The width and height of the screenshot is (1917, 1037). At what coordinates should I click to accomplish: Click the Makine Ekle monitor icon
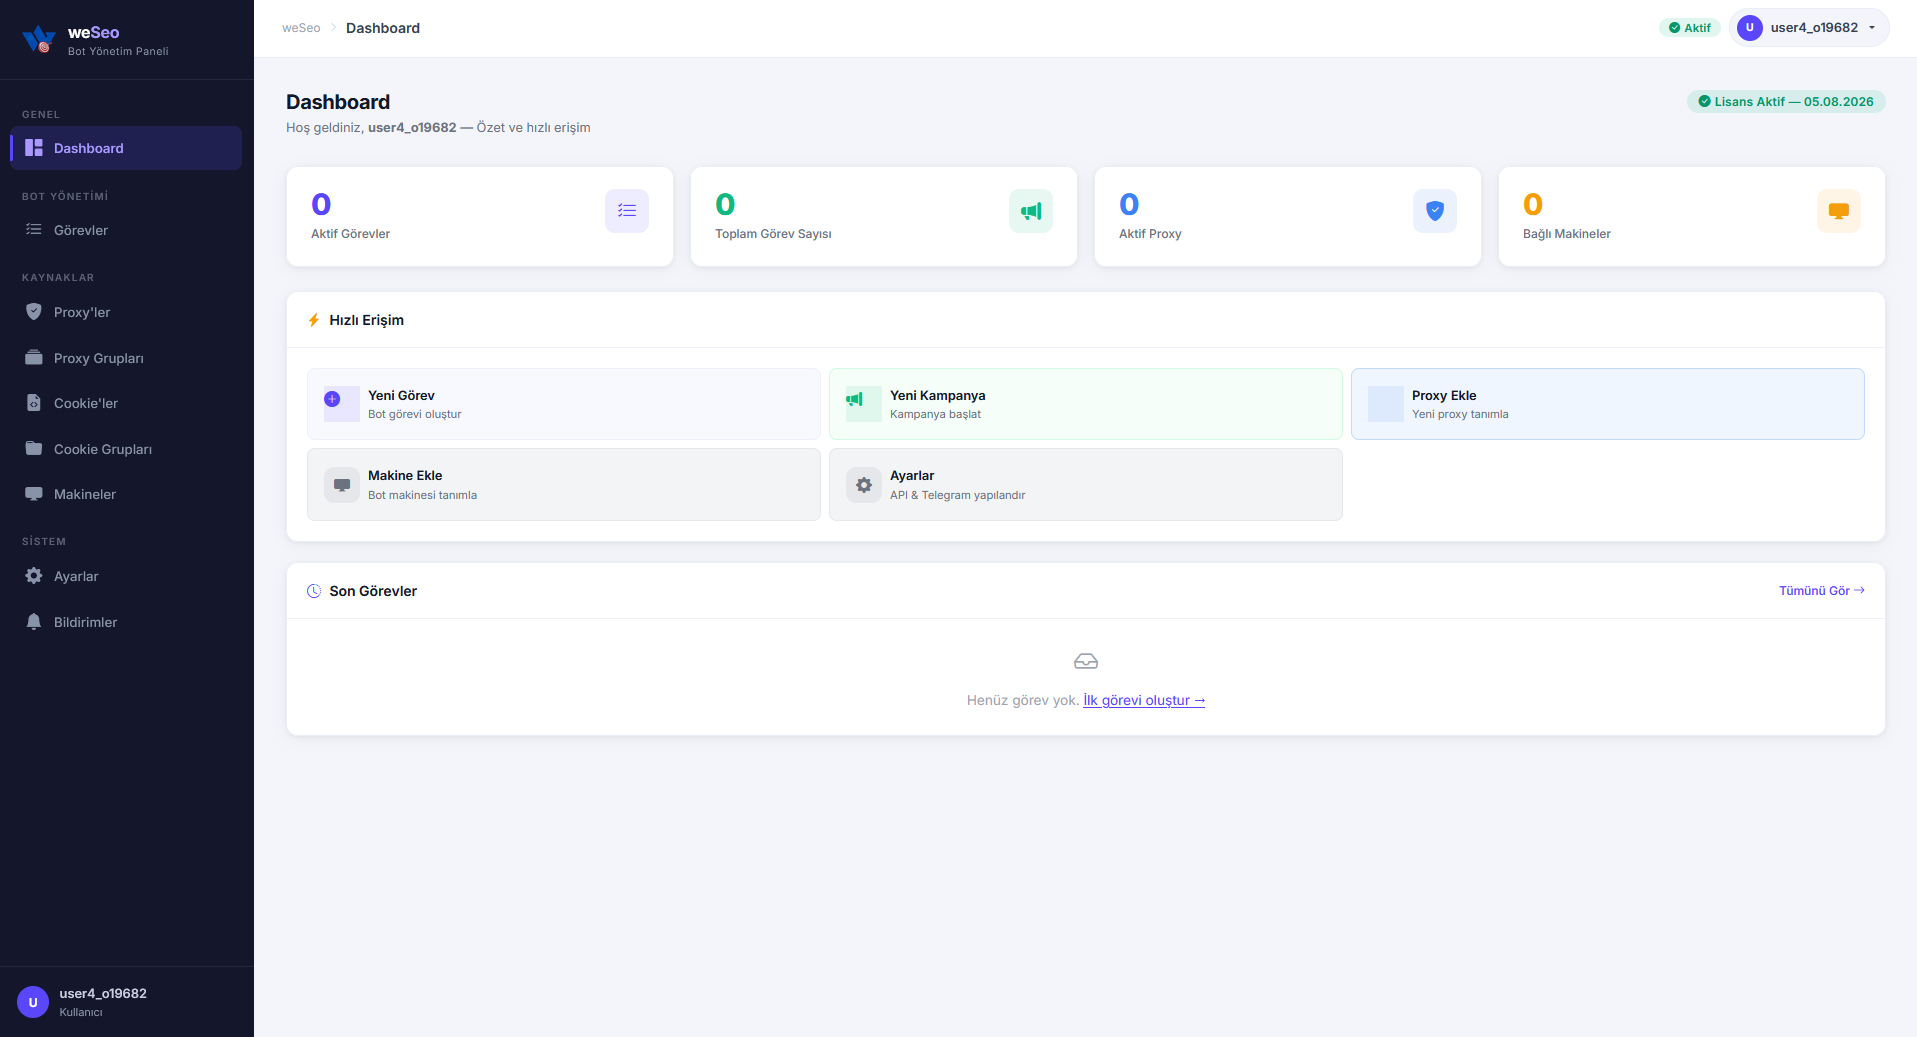[x=342, y=485]
